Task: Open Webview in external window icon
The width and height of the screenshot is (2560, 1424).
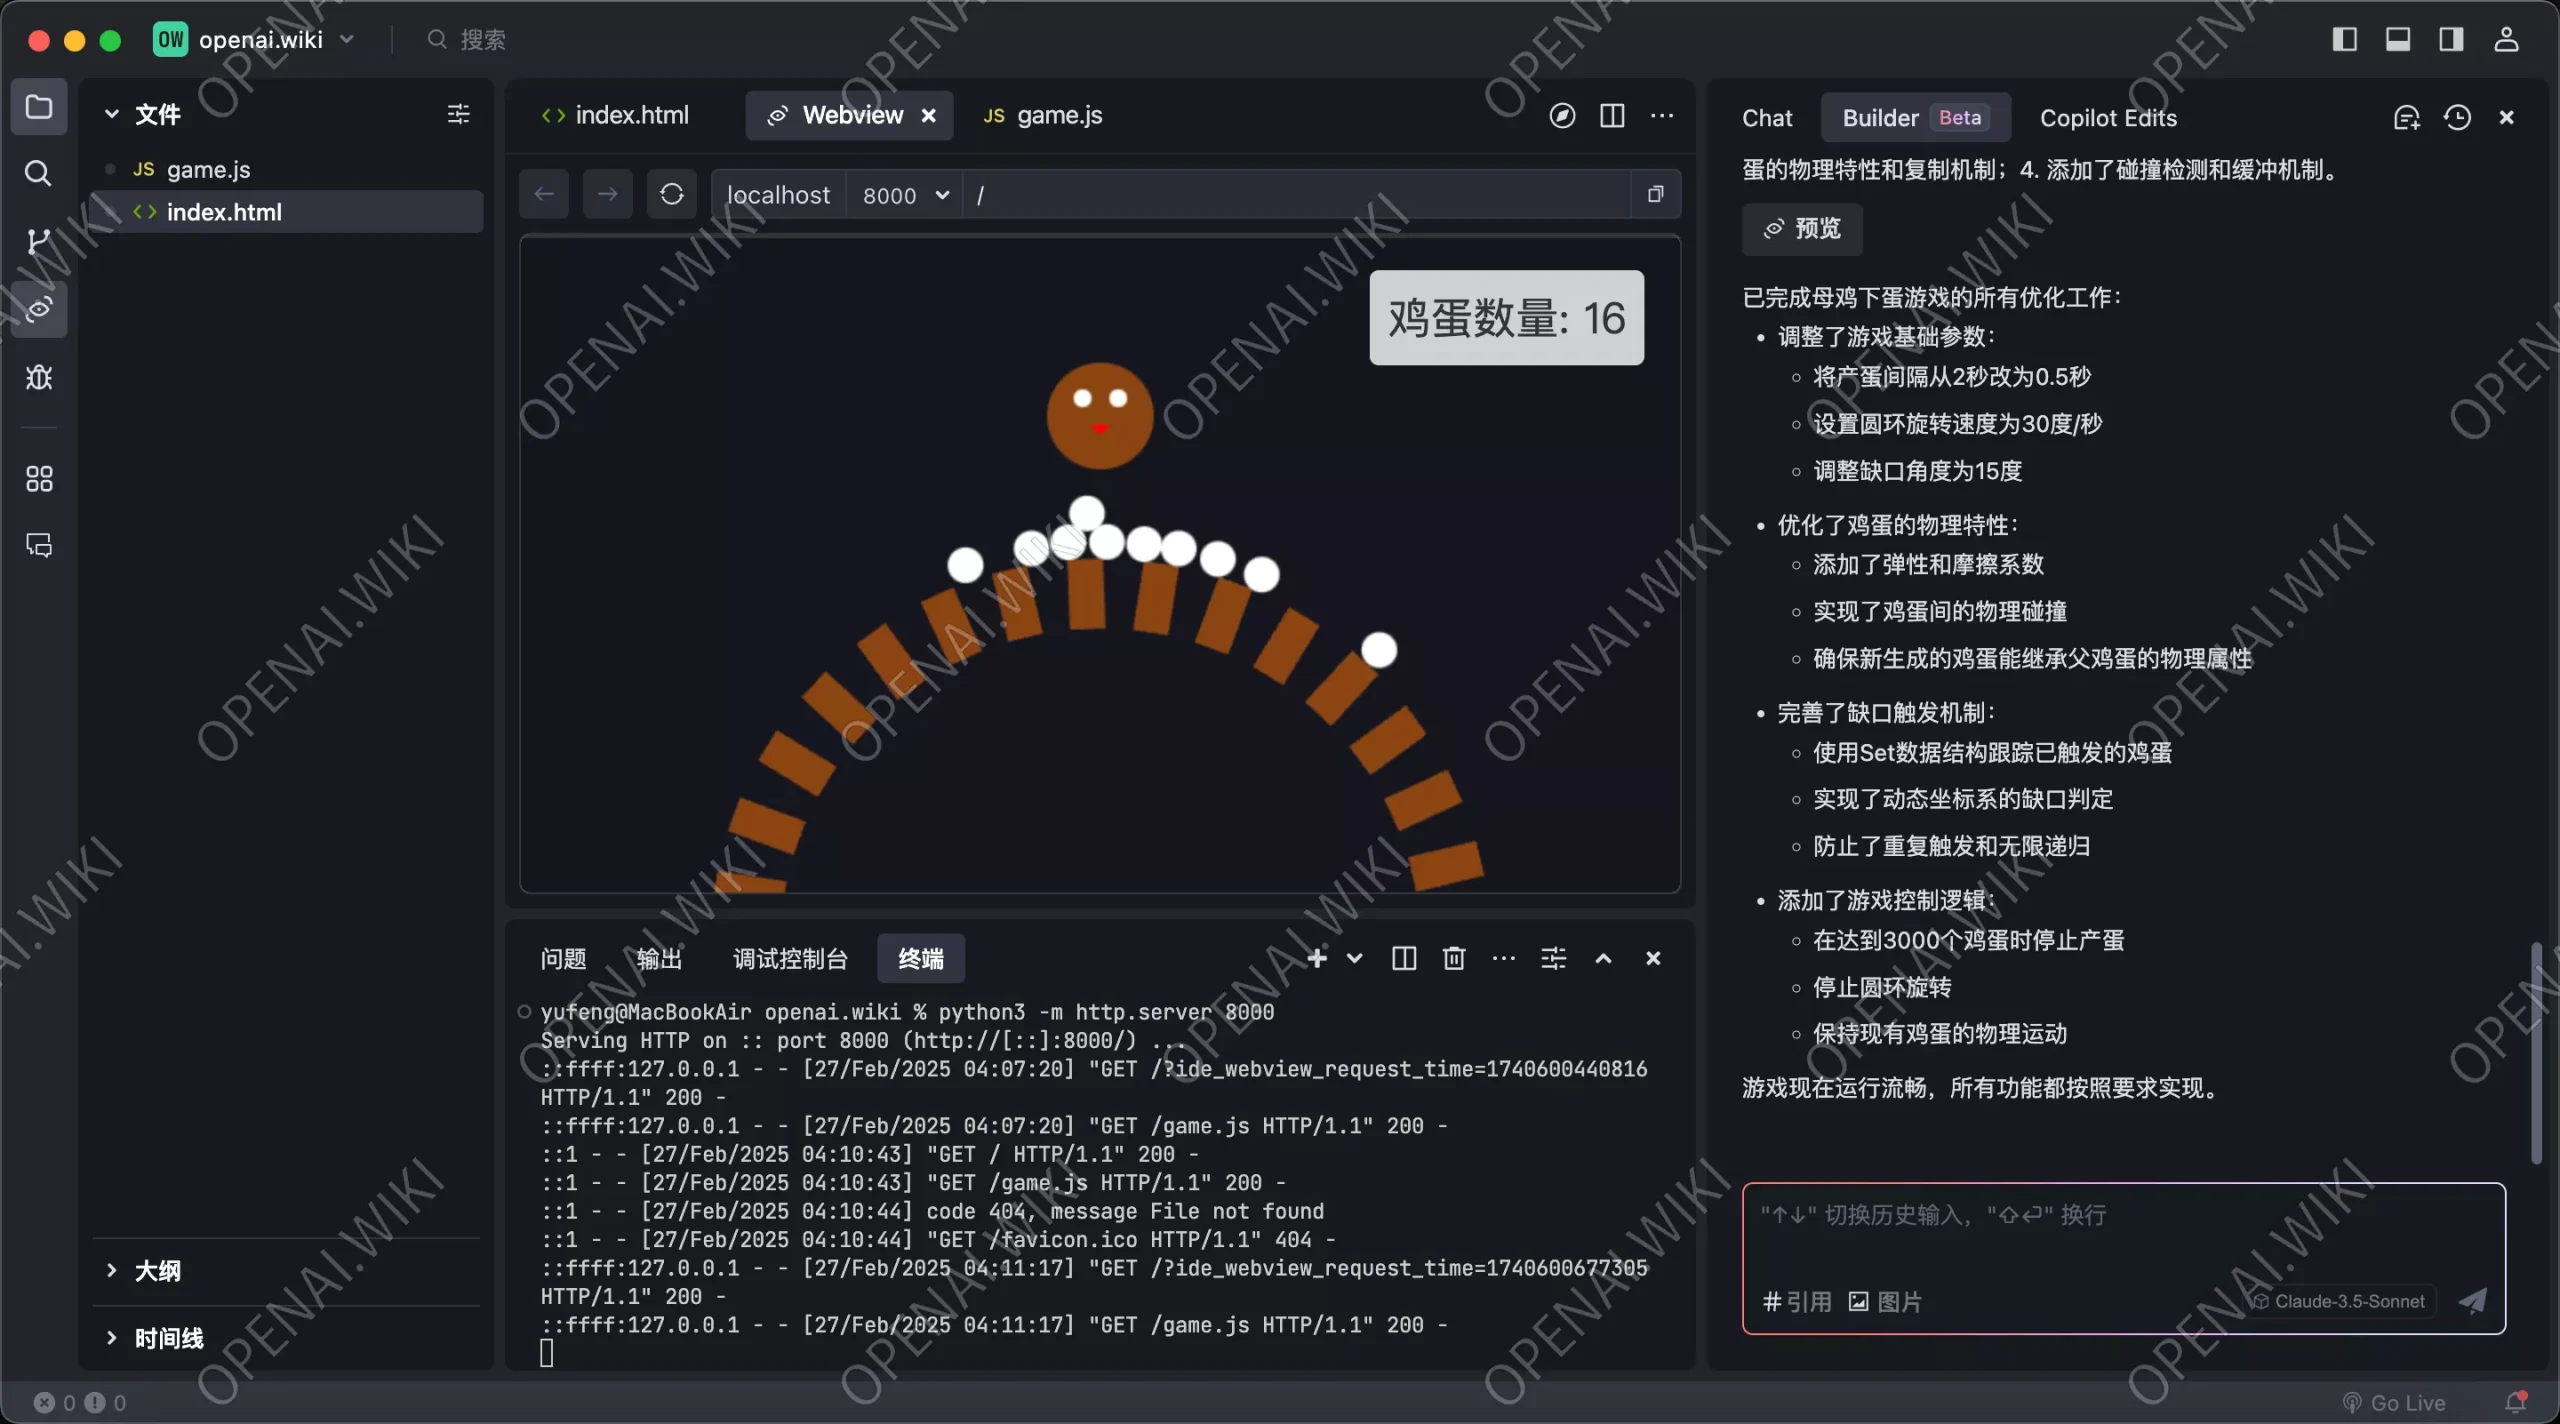Action: pos(1655,194)
